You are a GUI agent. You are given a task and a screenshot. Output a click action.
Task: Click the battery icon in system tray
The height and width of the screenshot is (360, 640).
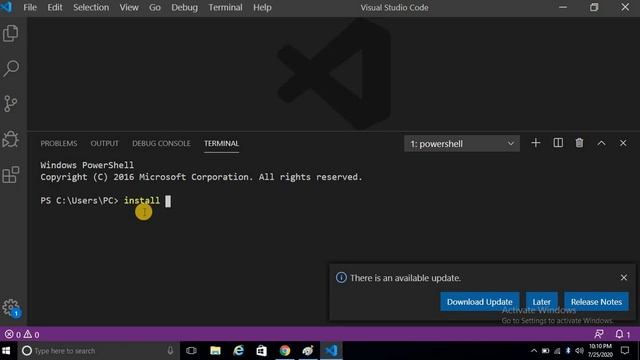point(545,351)
